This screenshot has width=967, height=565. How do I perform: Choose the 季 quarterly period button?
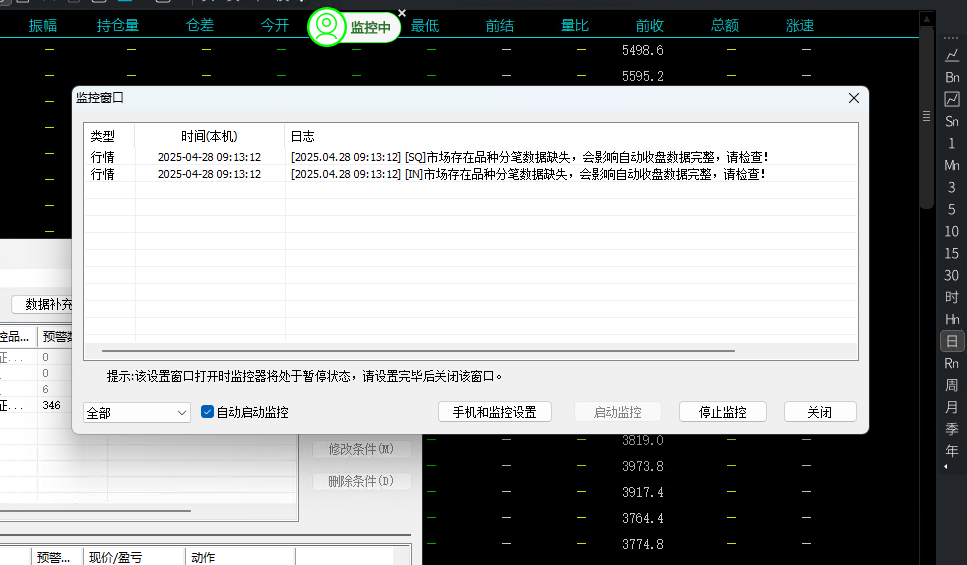tap(952, 429)
